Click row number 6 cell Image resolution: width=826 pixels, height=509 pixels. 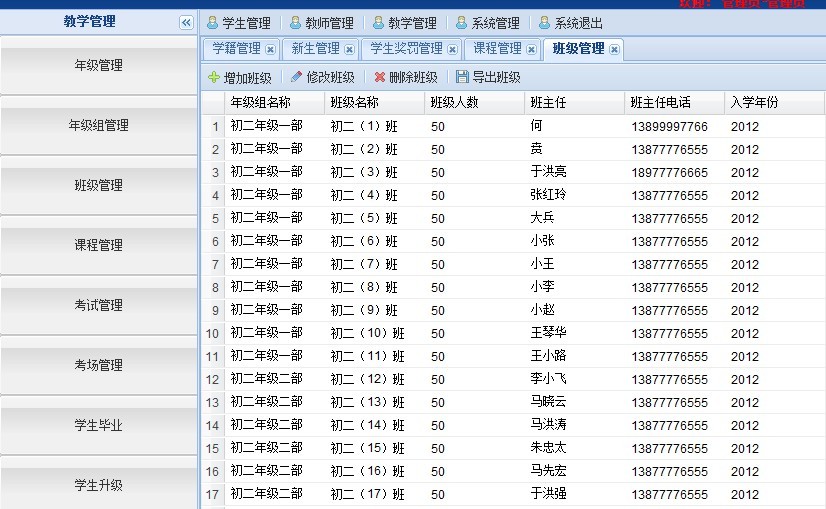pos(213,241)
